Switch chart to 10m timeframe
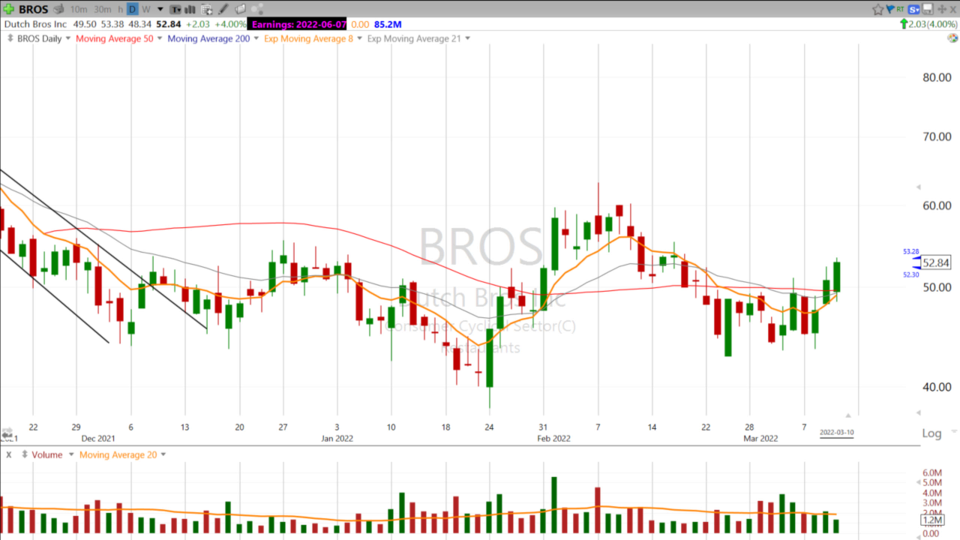Screen dimensions: 960x540 coord(78,9)
